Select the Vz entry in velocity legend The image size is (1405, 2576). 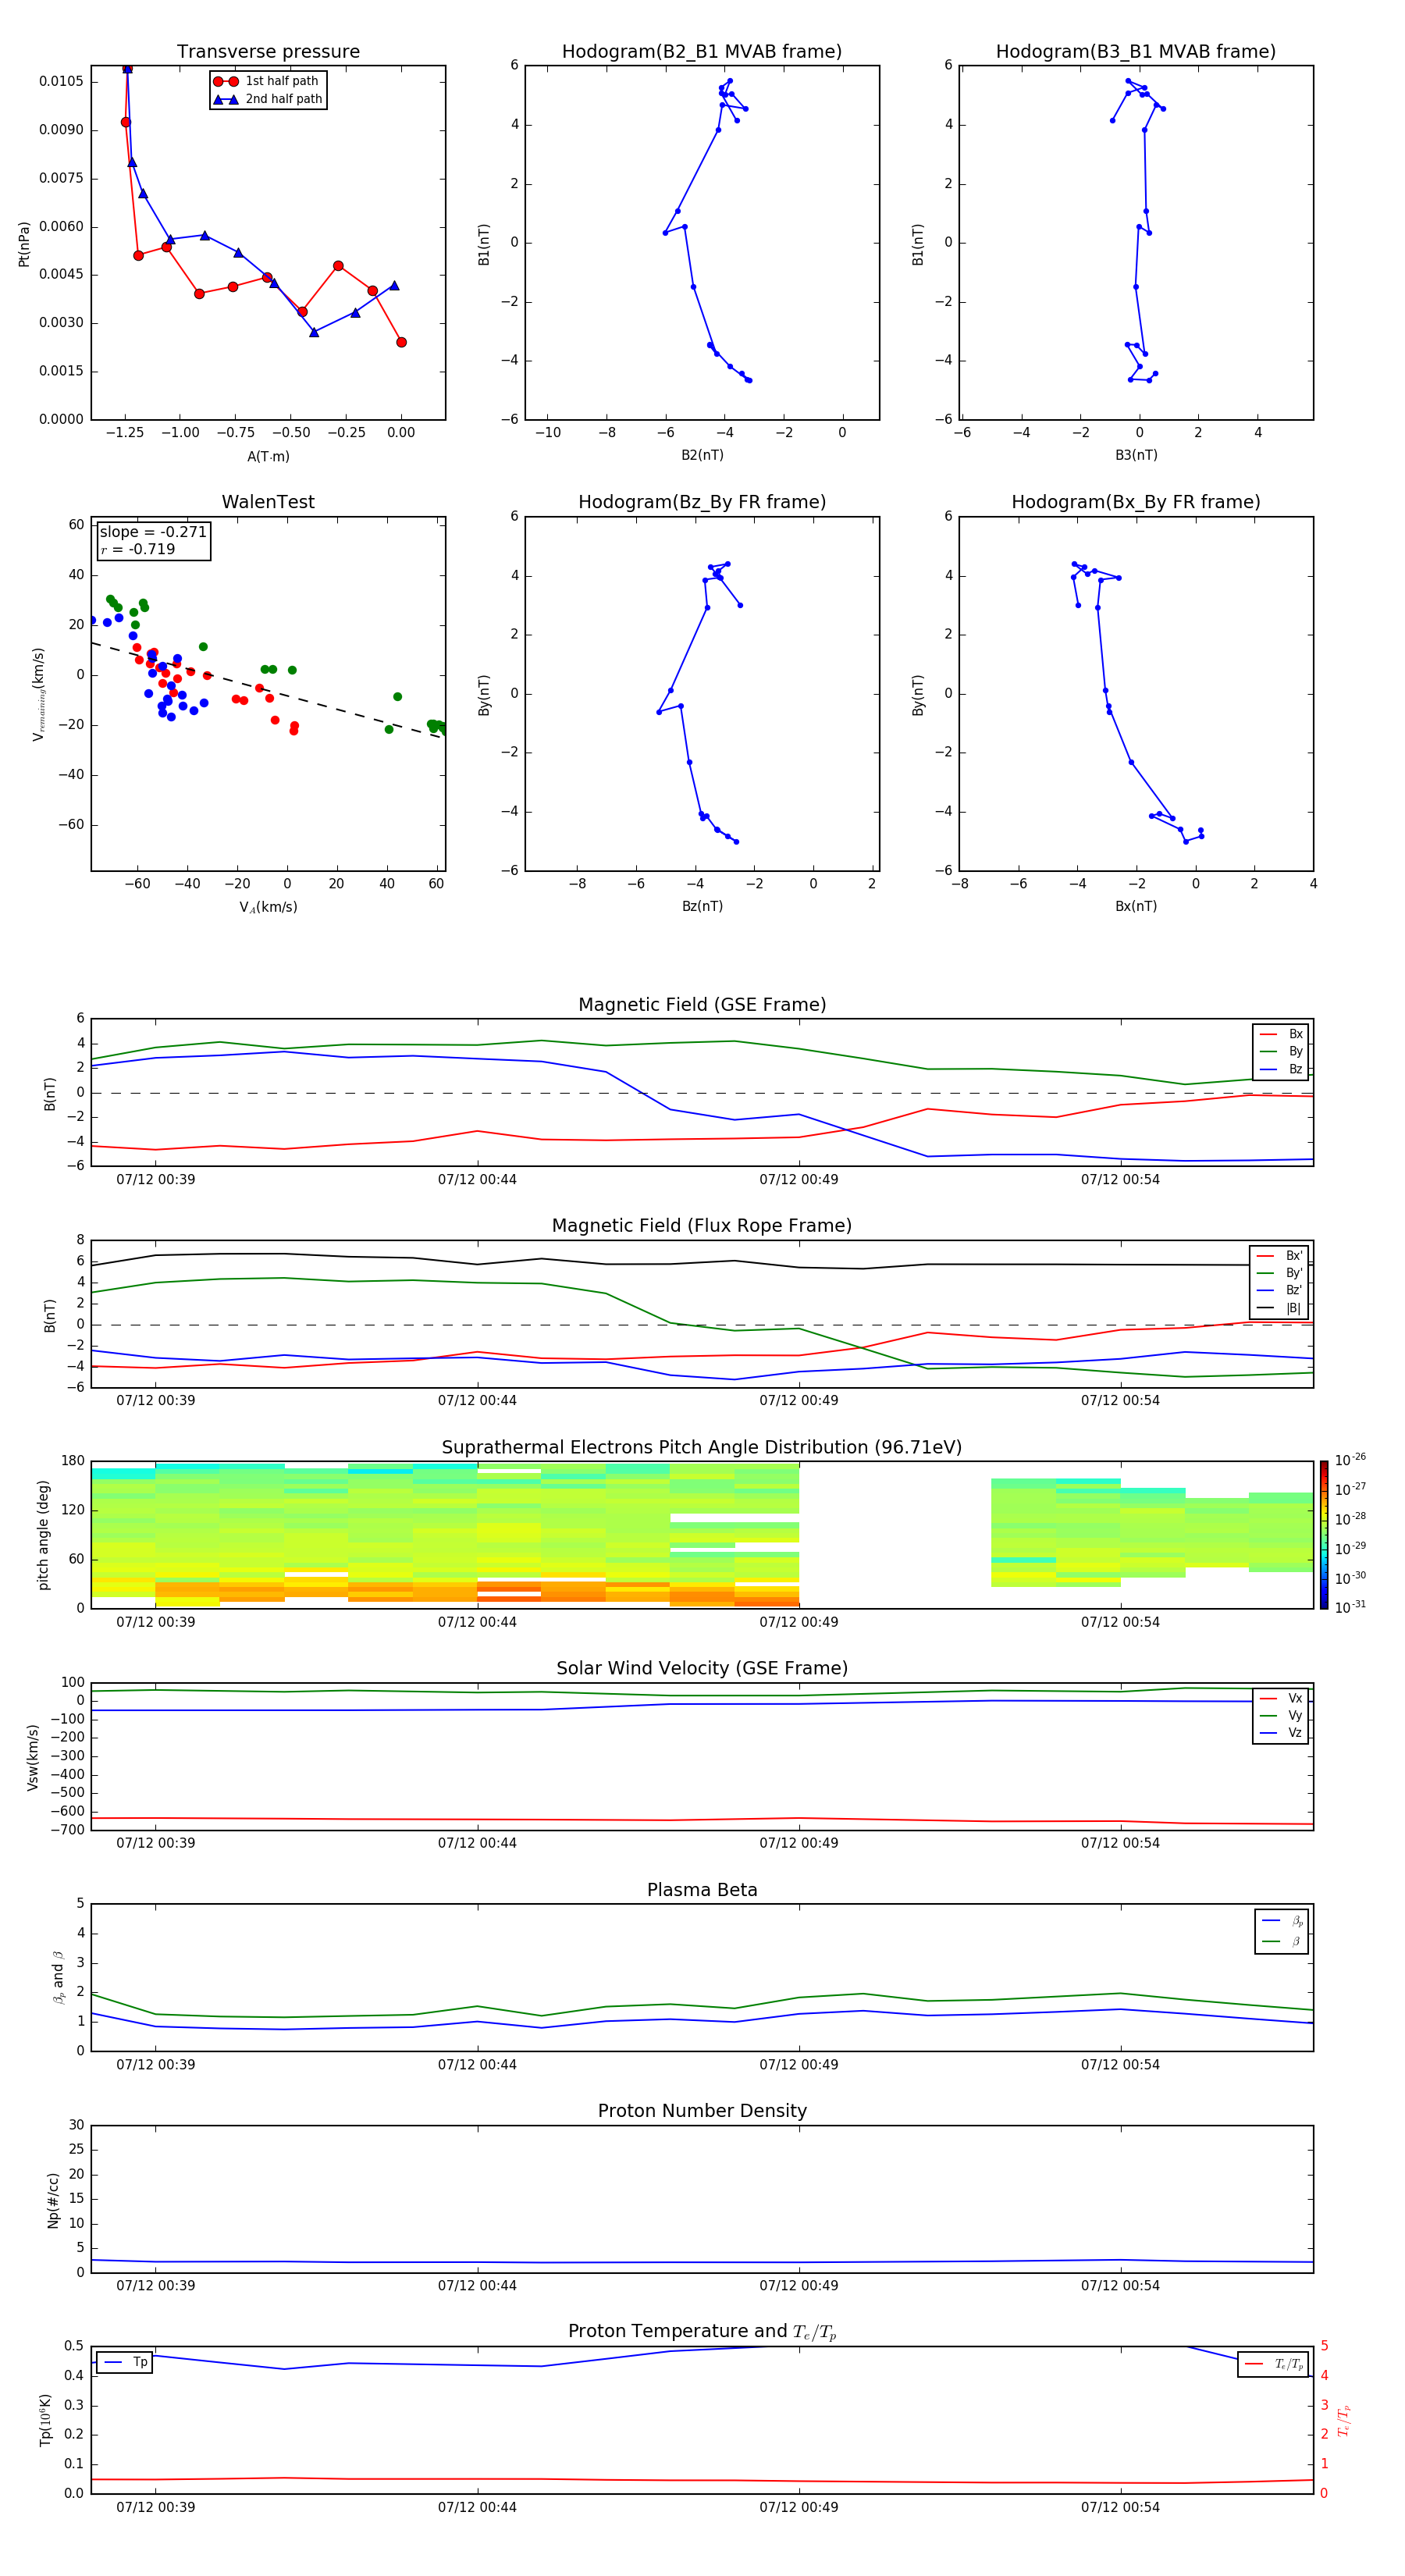coord(1281,1733)
